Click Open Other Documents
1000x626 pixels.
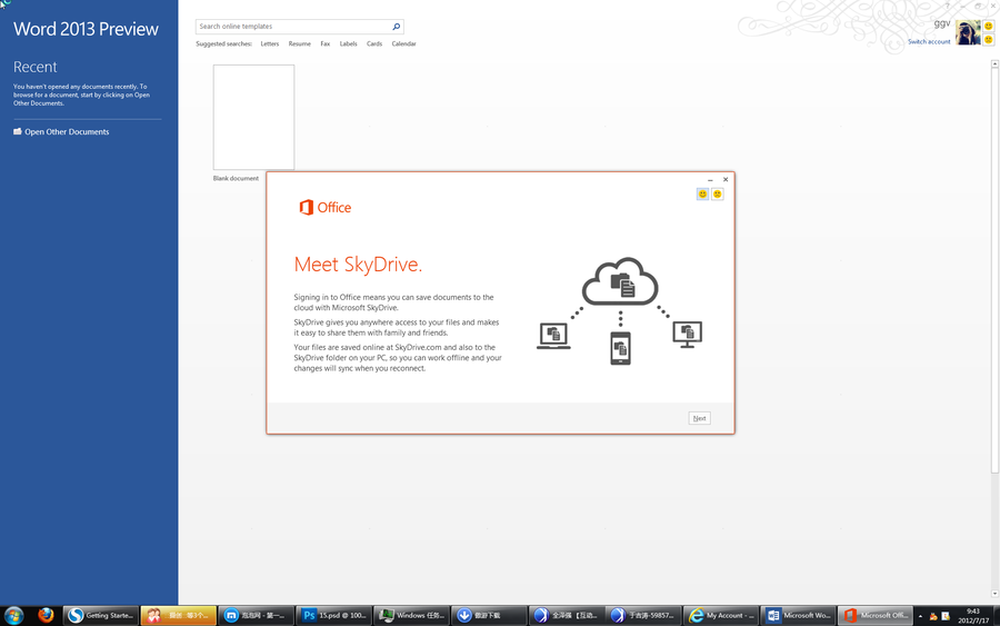(67, 132)
